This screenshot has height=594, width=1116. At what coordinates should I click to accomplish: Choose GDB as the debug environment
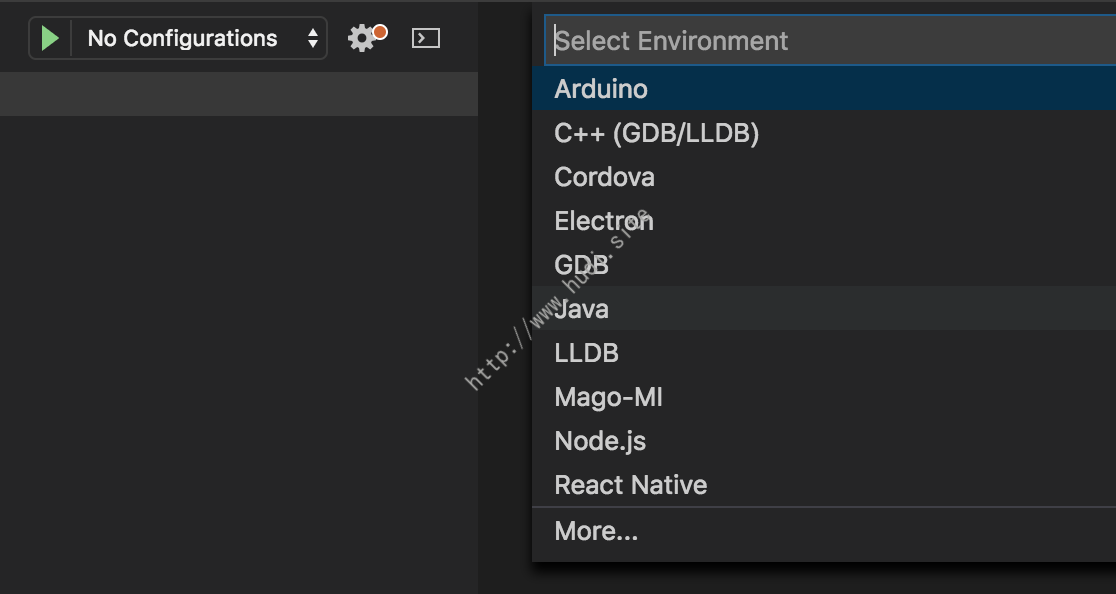824,265
